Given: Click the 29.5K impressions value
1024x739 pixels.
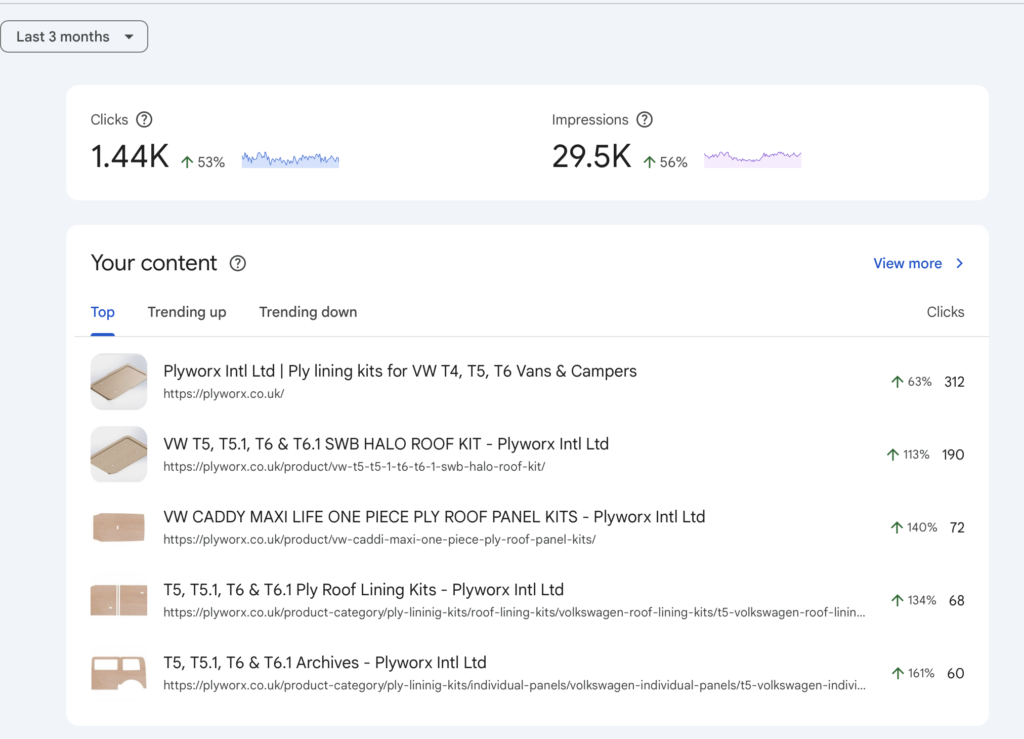Looking at the screenshot, I should pyautogui.click(x=592, y=157).
